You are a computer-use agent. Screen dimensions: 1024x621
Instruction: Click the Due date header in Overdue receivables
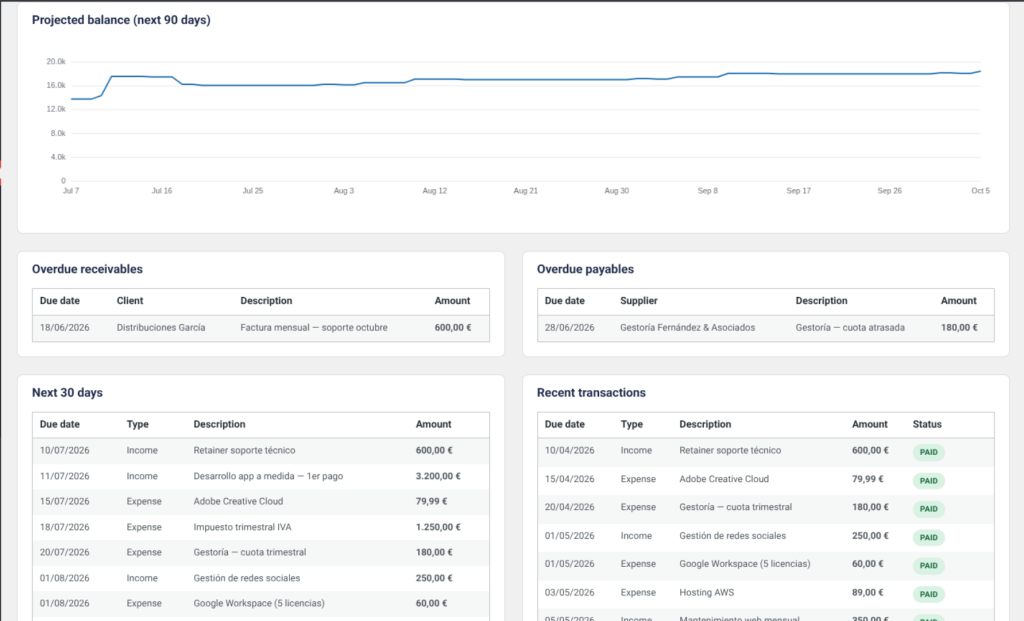point(59,301)
